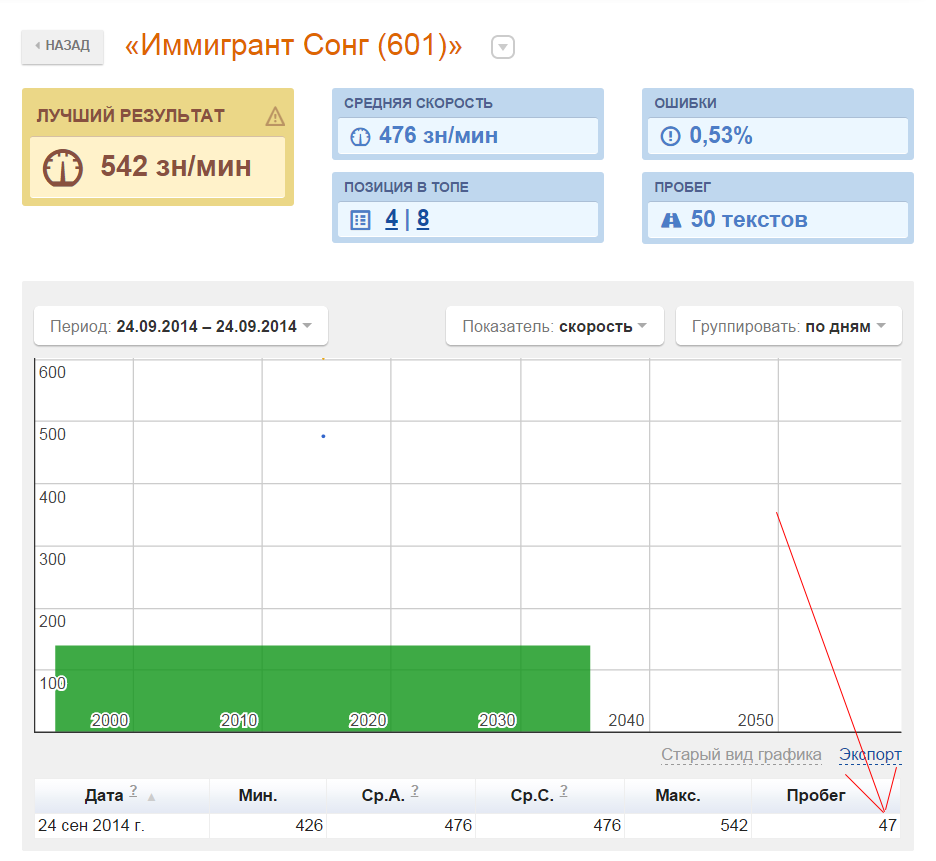
Task: Click 542 зн/мин best result value
Action: pyautogui.click(x=176, y=167)
